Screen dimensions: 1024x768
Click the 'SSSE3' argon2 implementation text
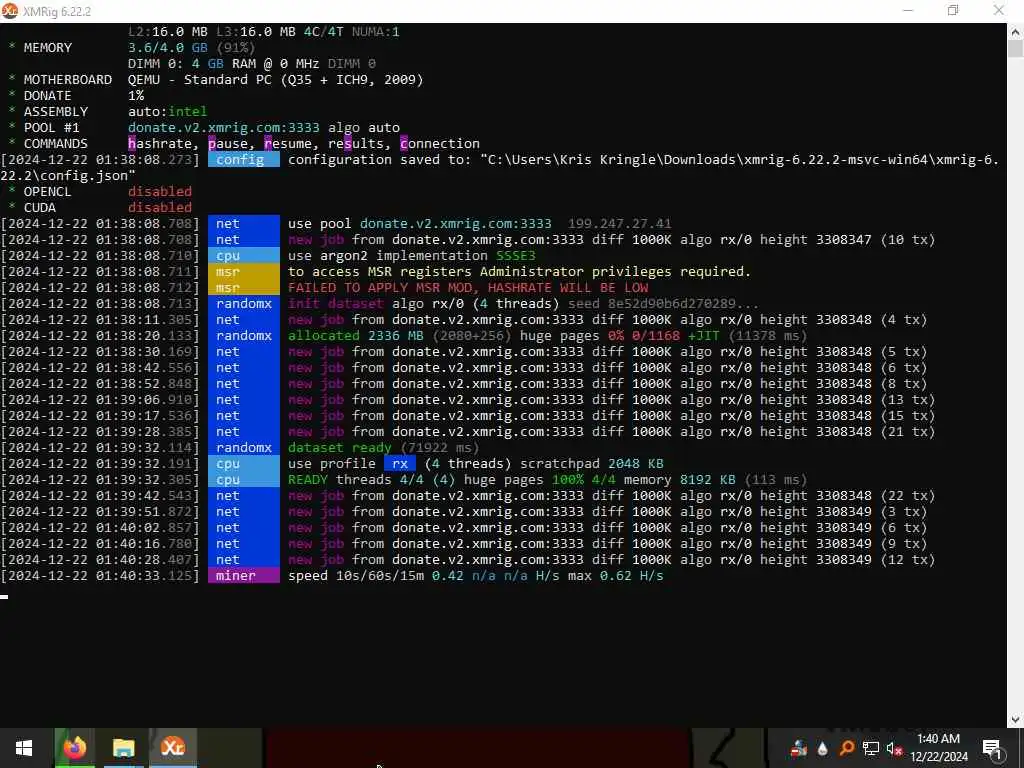(x=516, y=255)
